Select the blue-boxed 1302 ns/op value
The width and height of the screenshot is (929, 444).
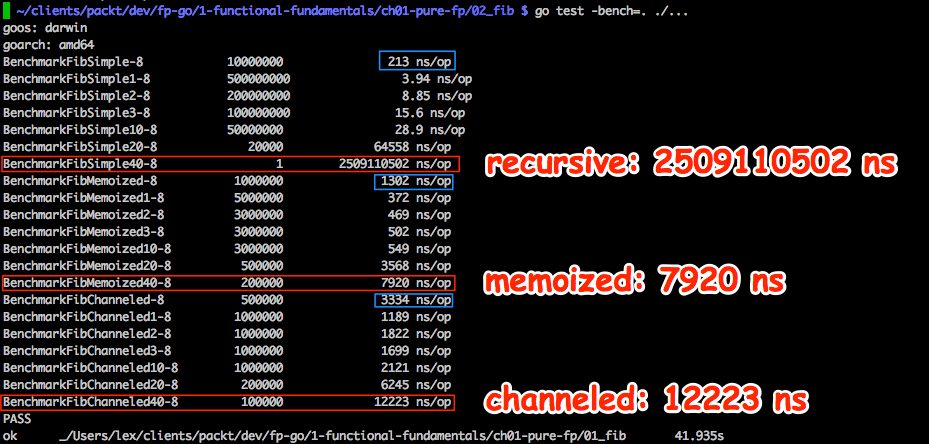[x=413, y=181]
